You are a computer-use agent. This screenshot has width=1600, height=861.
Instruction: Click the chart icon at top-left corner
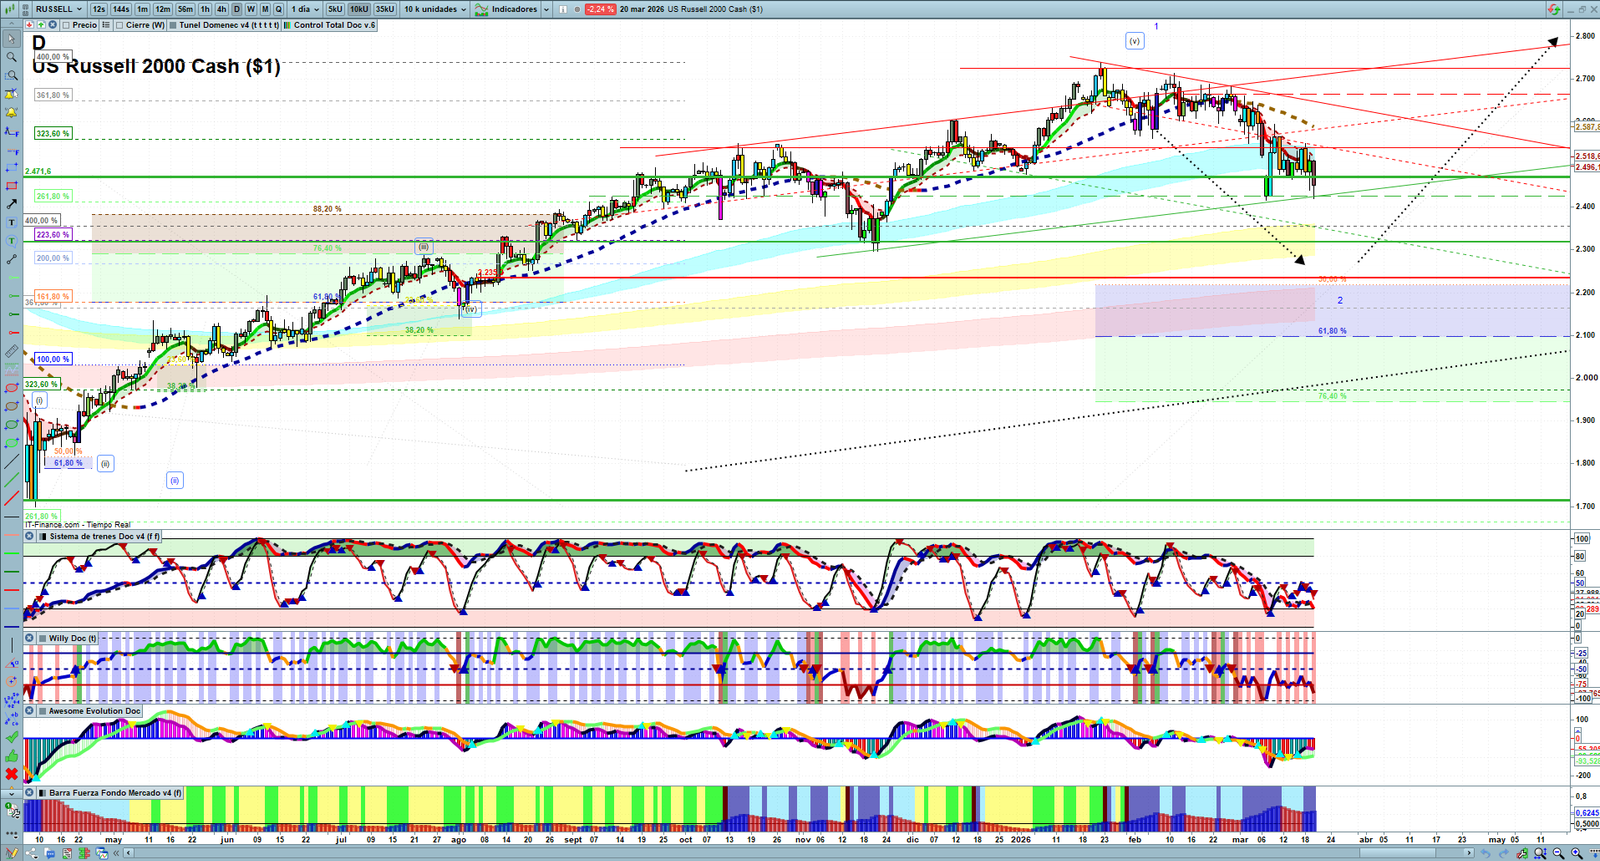pyautogui.click(x=9, y=9)
